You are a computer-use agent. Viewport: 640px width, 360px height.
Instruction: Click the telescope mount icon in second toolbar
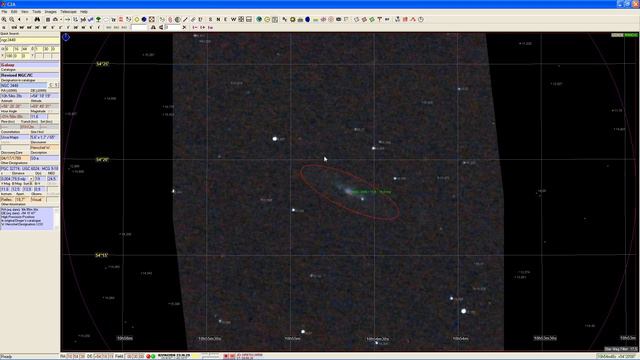click(x=153, y=27)
